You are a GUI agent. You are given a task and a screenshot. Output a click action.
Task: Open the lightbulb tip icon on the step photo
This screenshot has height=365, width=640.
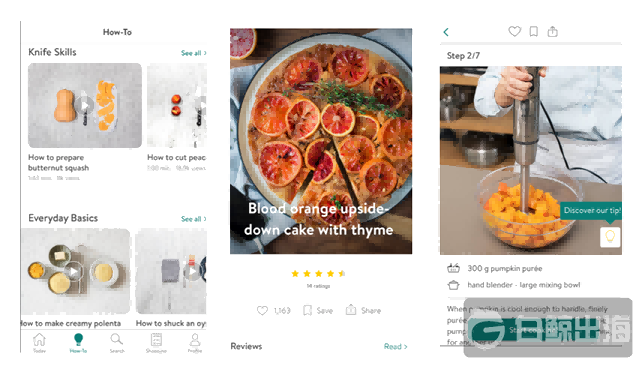coord(610,237)
